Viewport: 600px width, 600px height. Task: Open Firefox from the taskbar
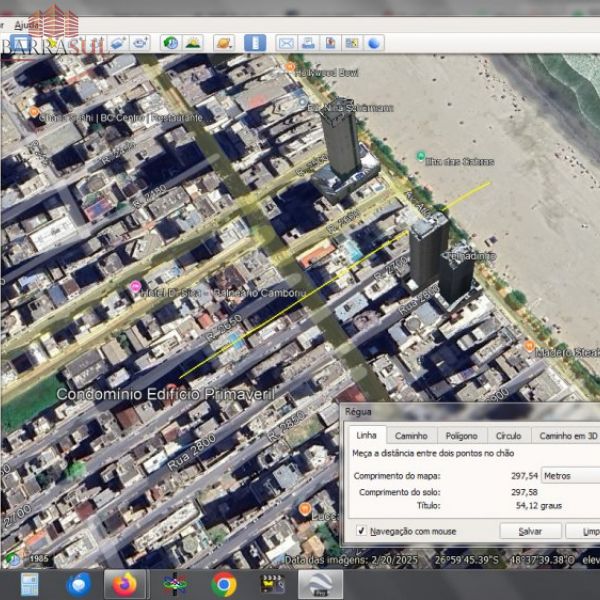(x=125, y=584)
